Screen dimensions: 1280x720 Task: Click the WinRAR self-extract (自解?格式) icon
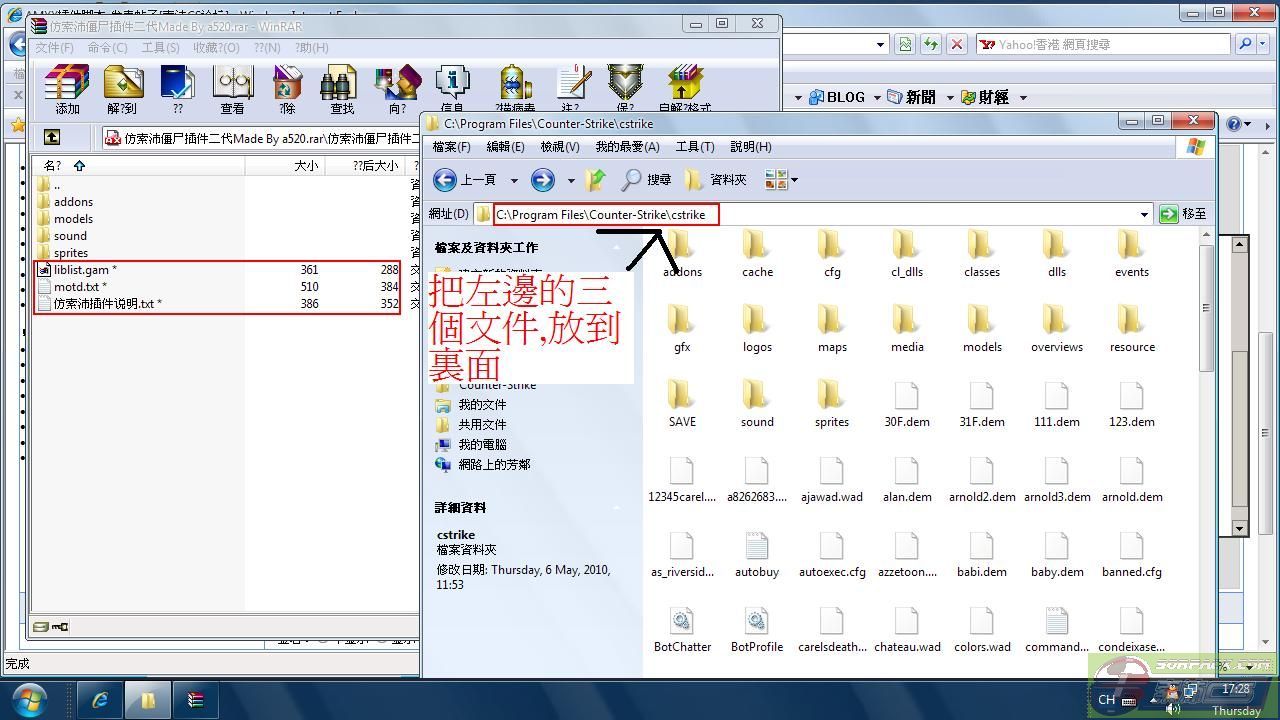(685, 83)
